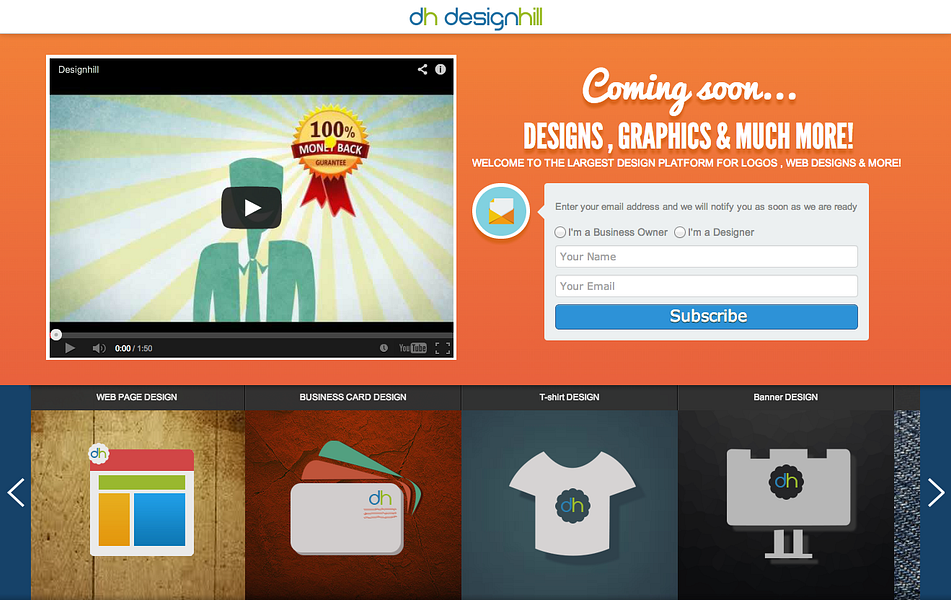The image size is (951, 600).
Task: Click the 100% Money Back badge in video
Action: click(331, 161)
